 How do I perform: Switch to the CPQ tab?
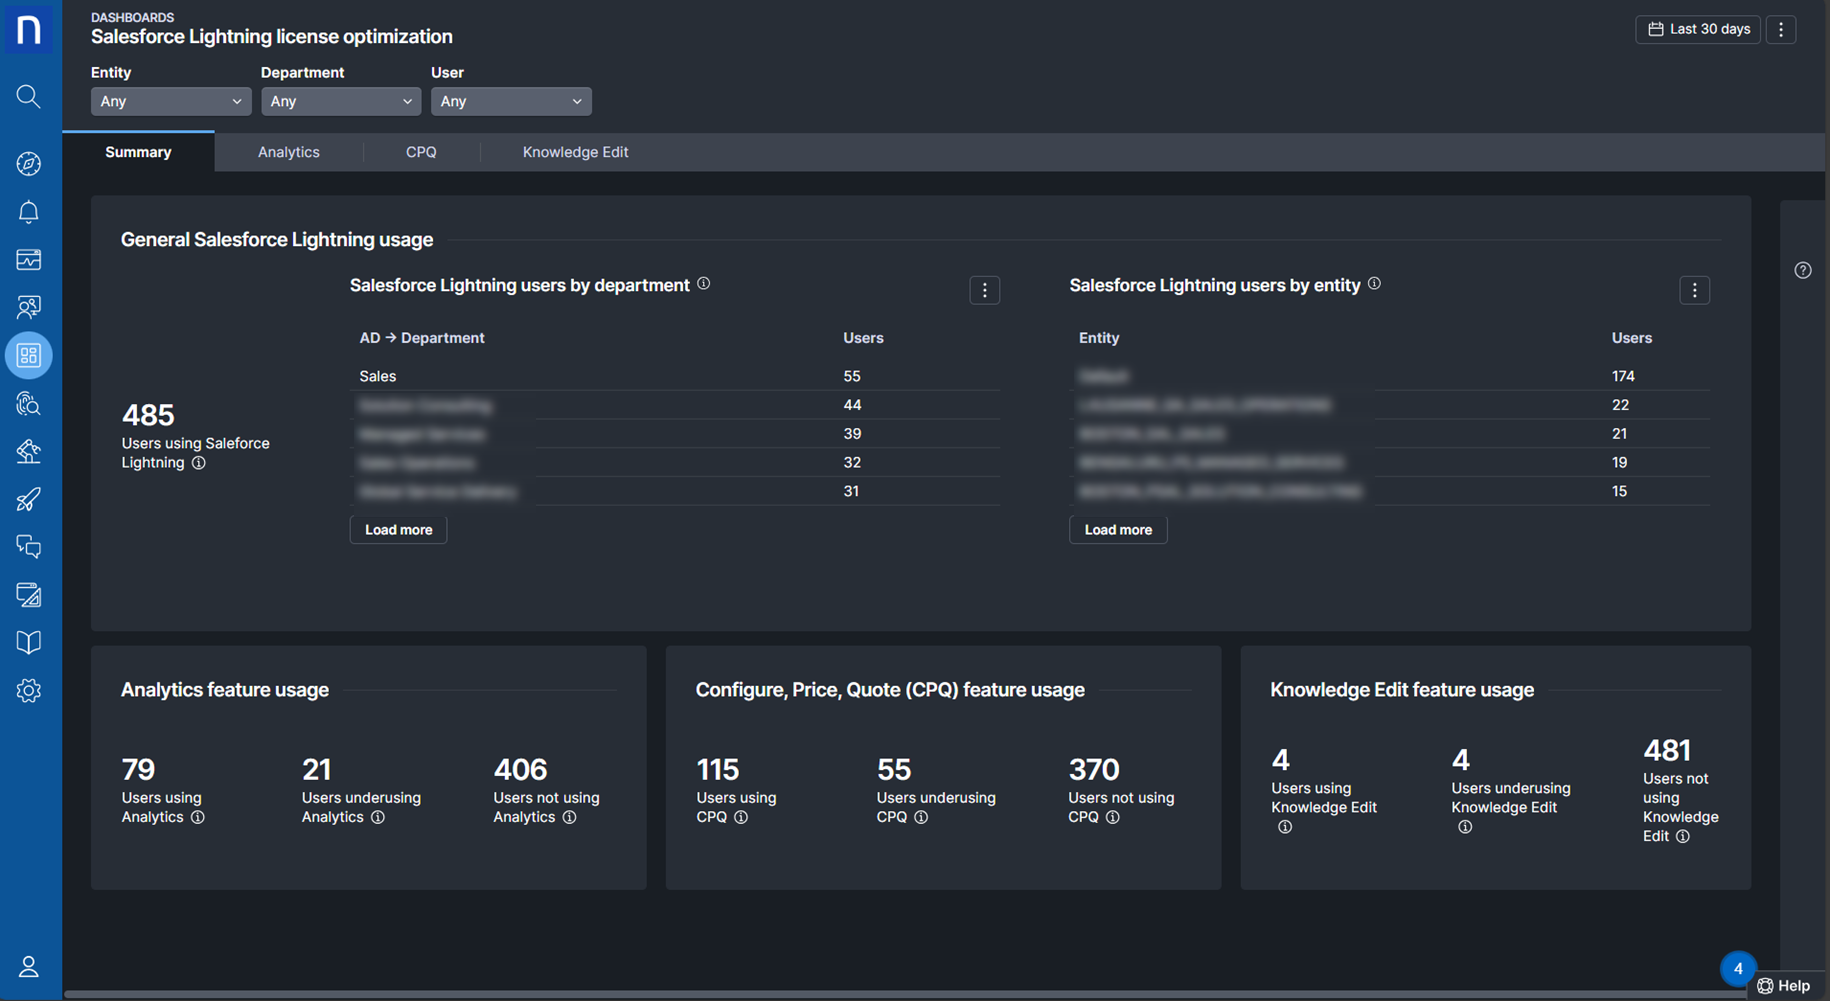point(421,152)
